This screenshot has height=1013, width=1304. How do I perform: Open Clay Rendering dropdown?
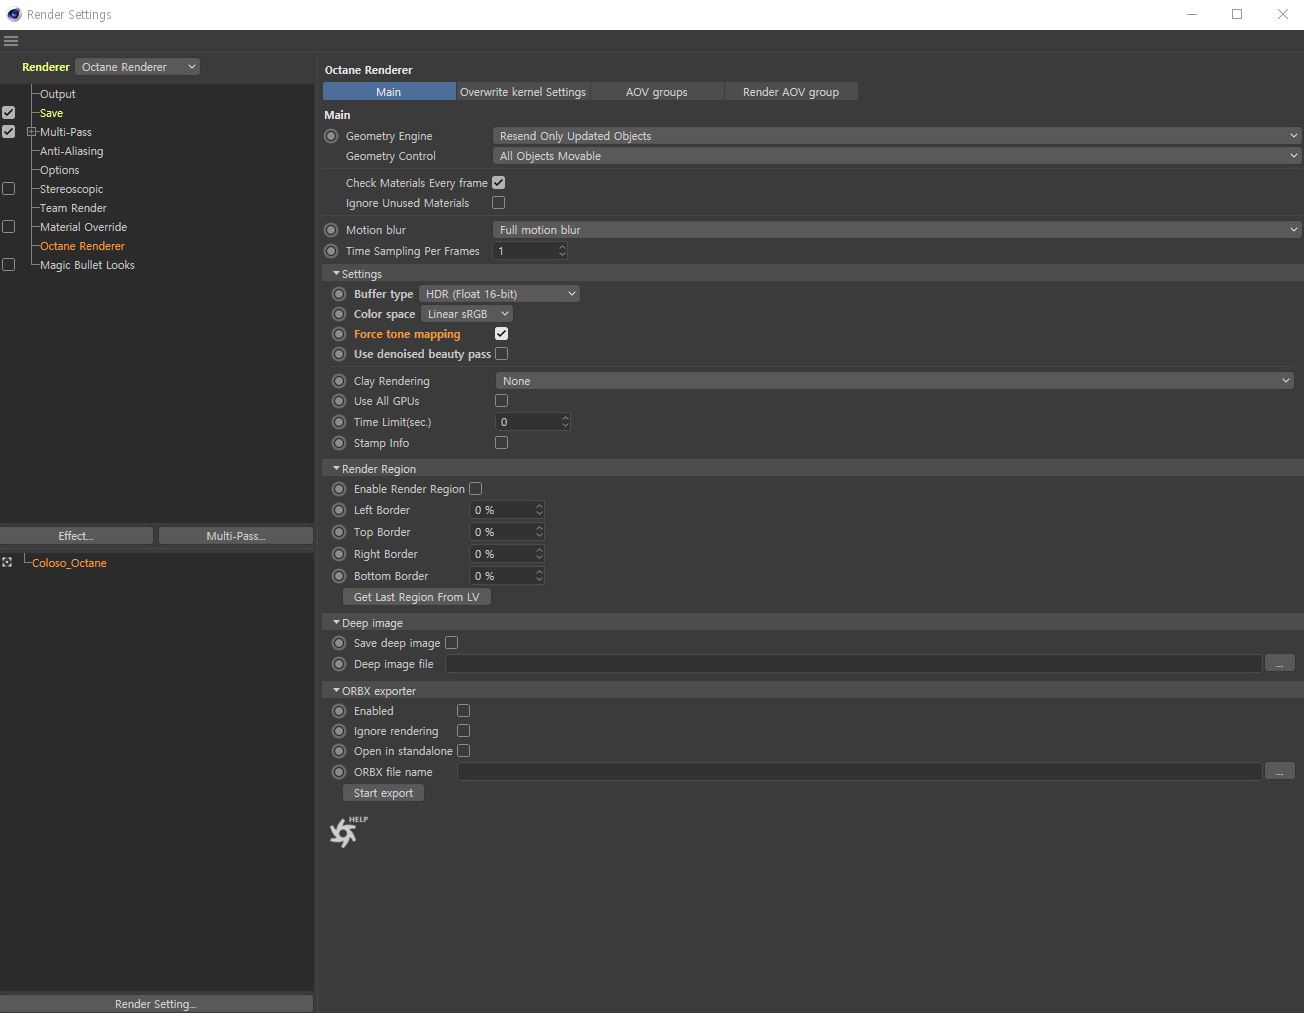[895, 381]
